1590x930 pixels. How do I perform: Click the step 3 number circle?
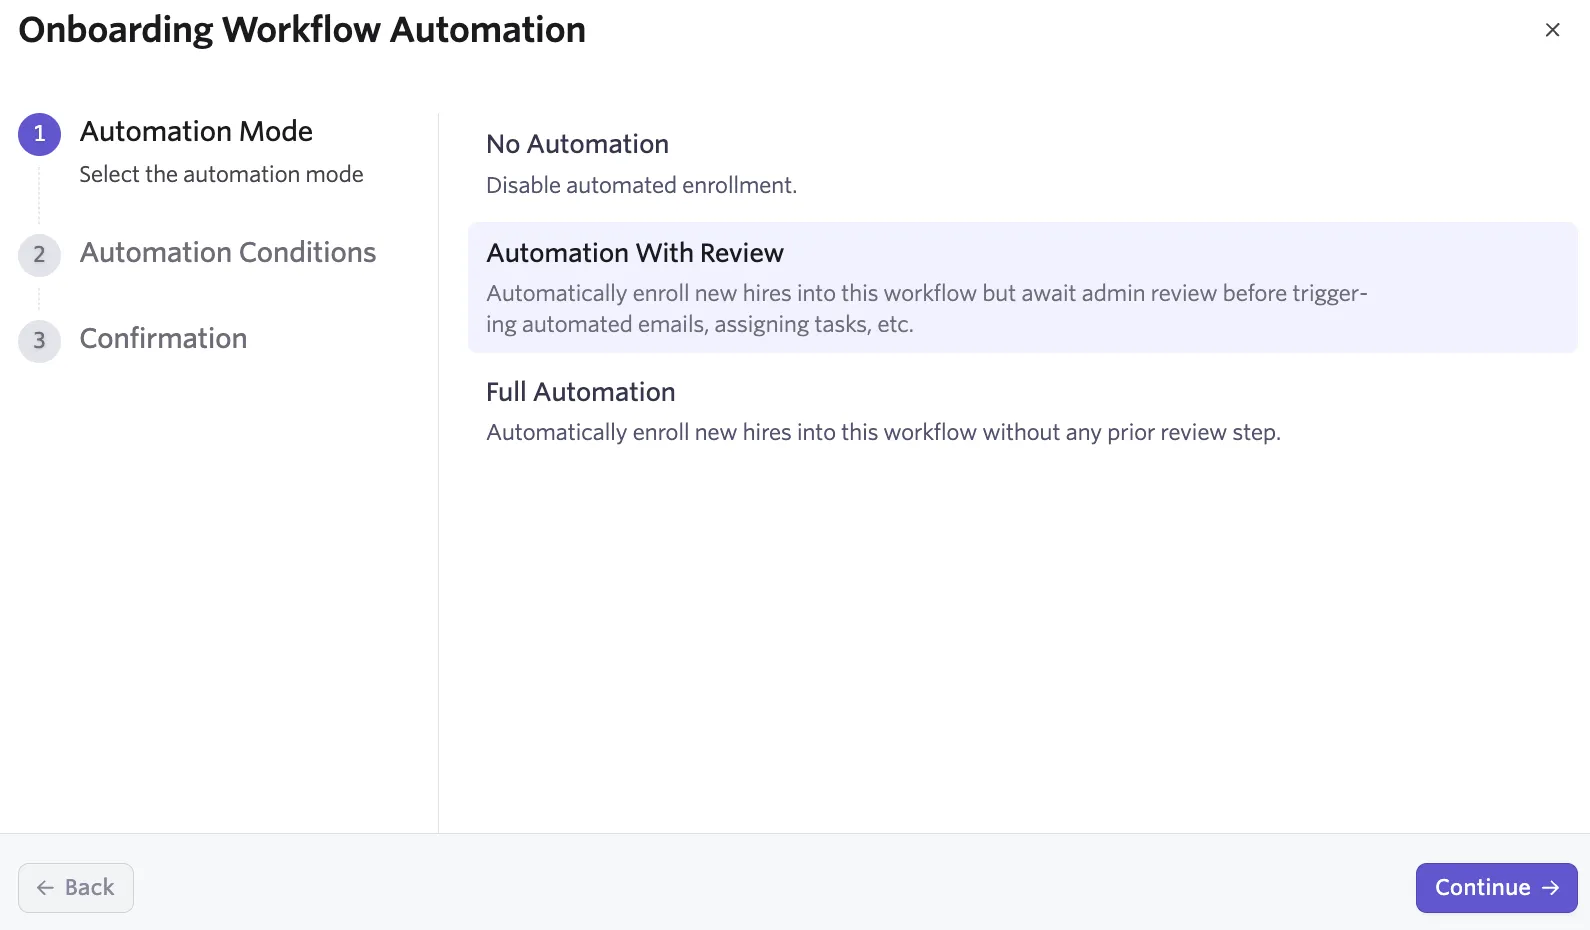click(39, 340)
